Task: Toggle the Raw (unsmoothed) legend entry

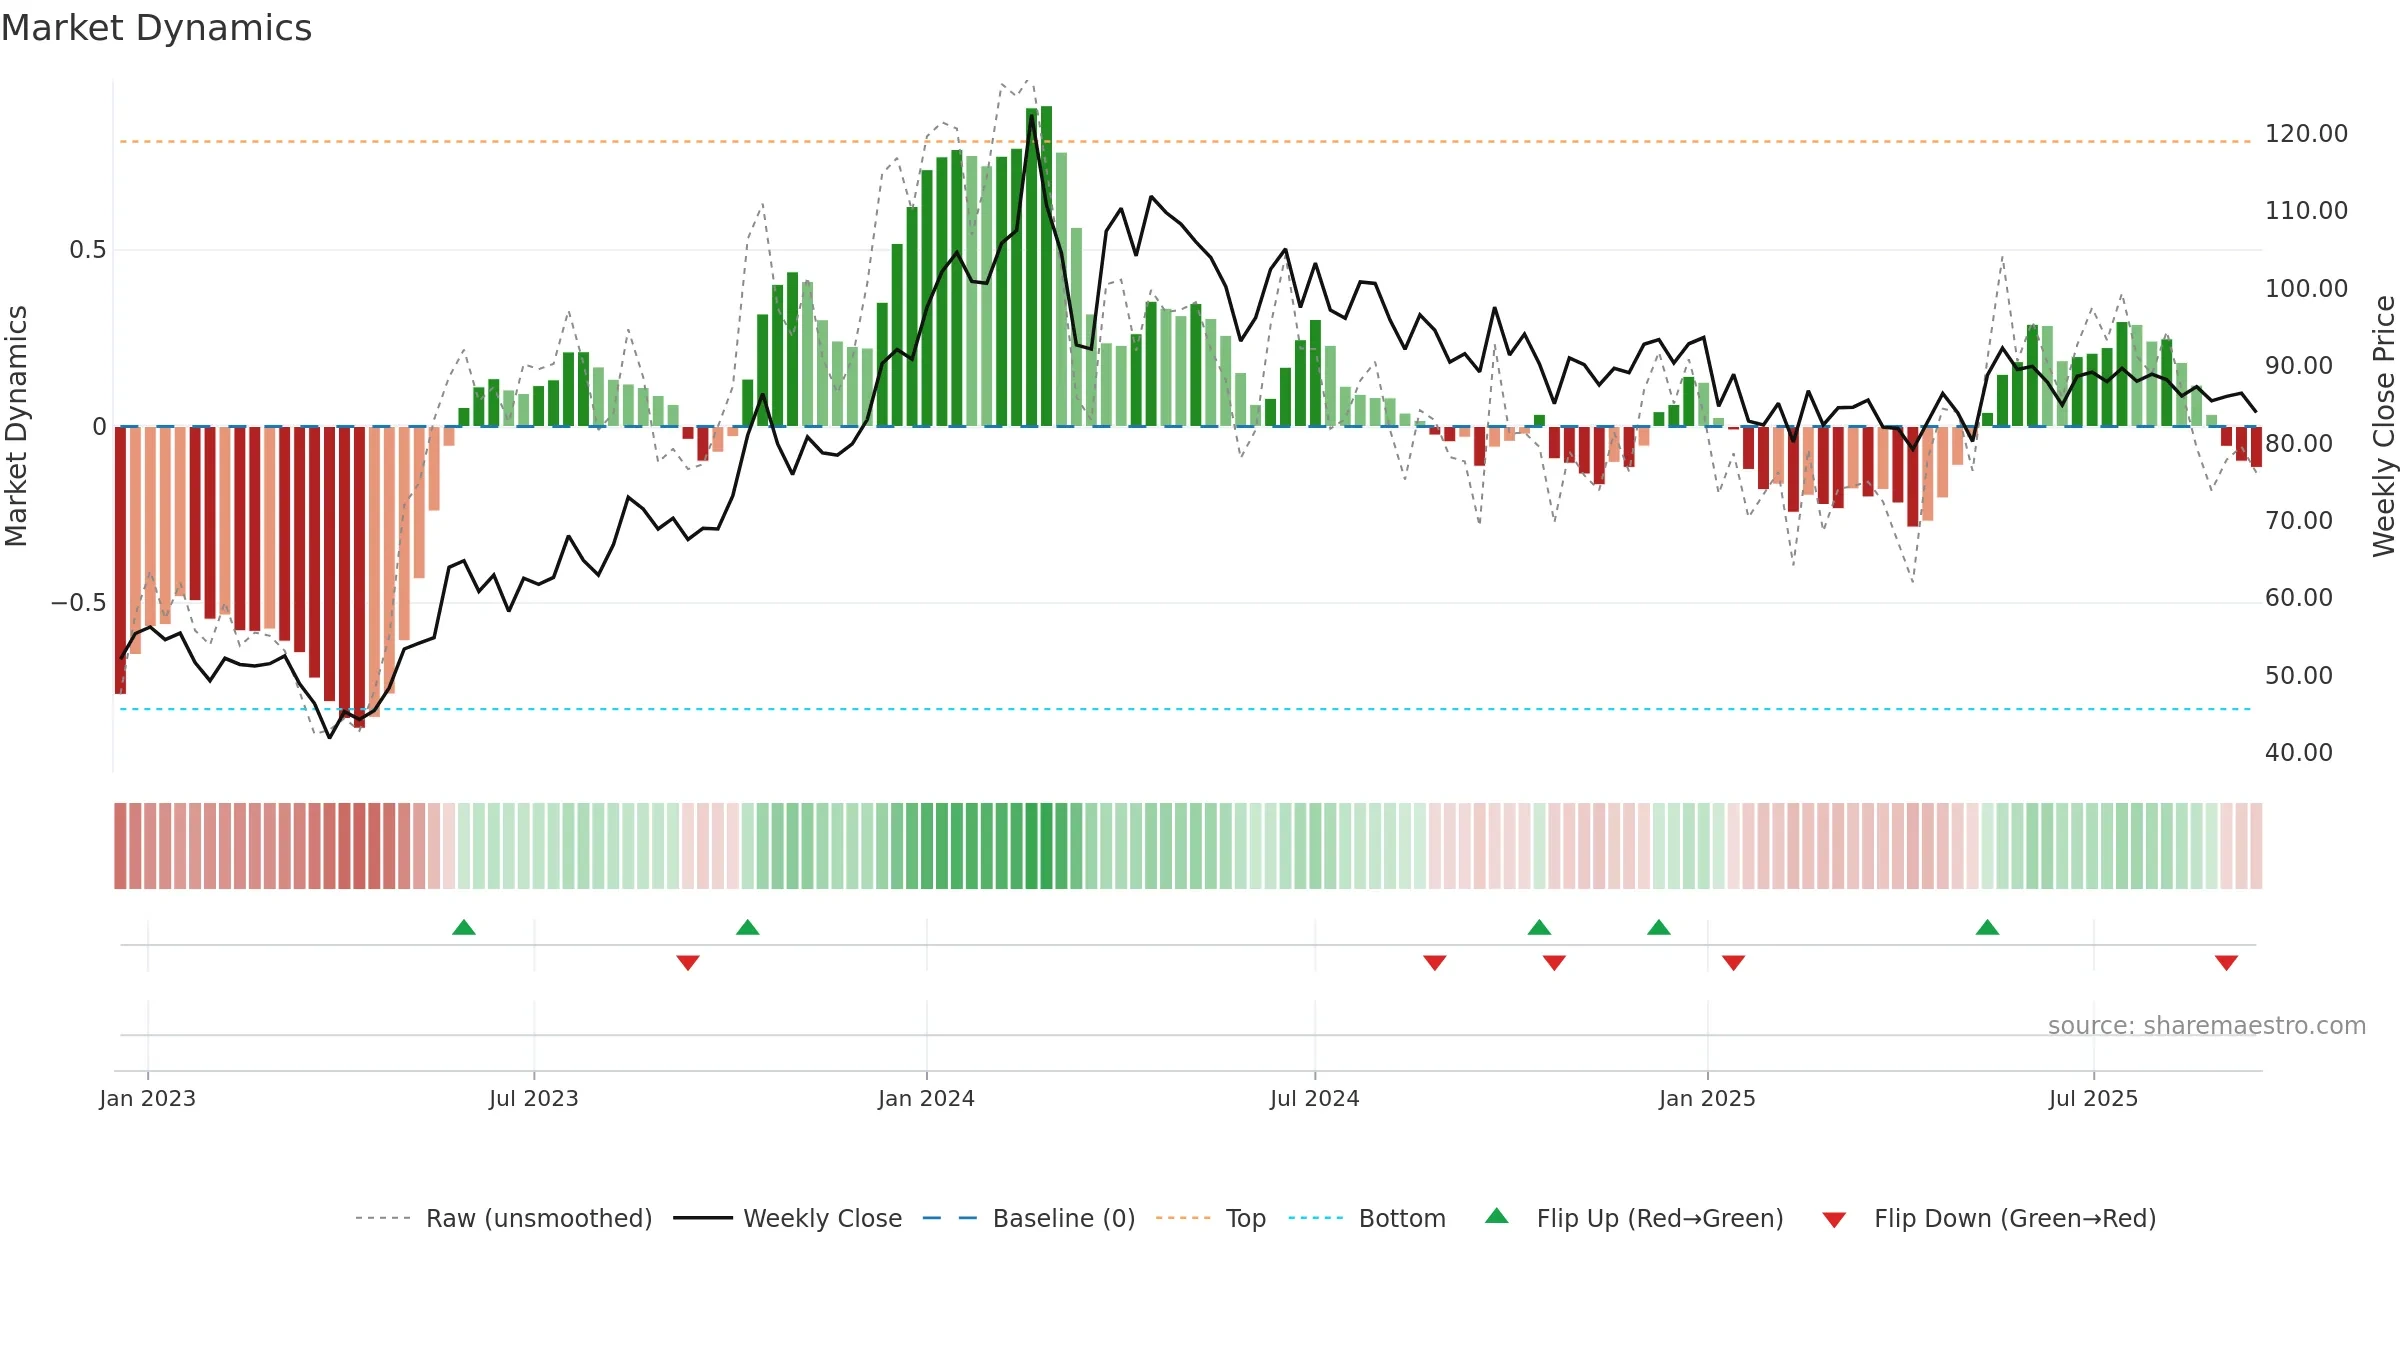Action: pos(503,1218)
